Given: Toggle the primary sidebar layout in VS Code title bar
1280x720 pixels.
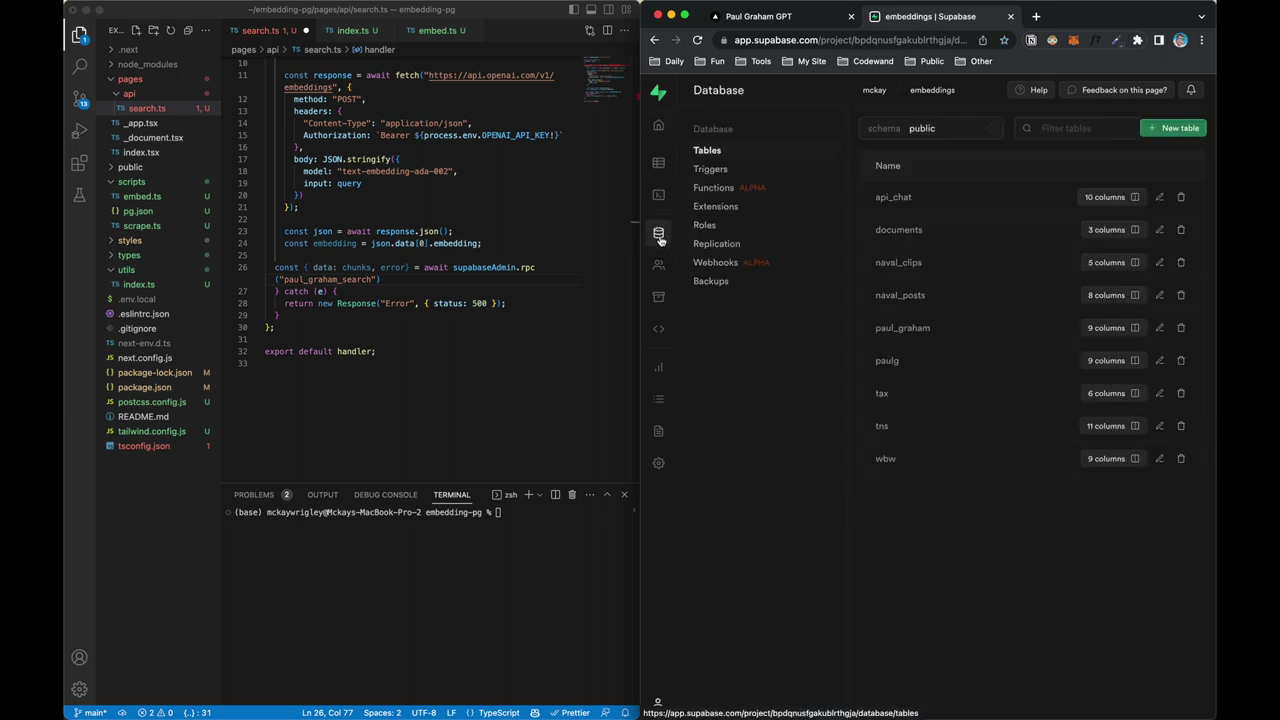Looking at the screenshot, I should click(x=574, y=10).
